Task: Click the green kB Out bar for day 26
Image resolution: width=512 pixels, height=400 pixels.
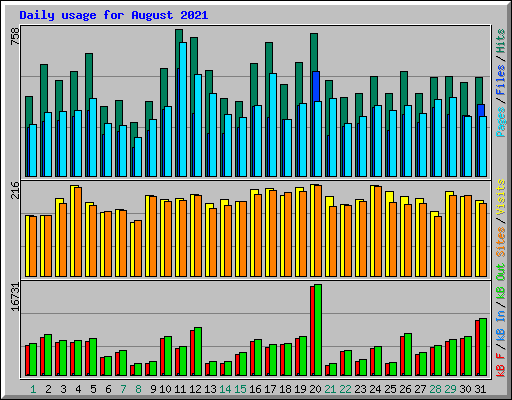Action: click(408, 355)
